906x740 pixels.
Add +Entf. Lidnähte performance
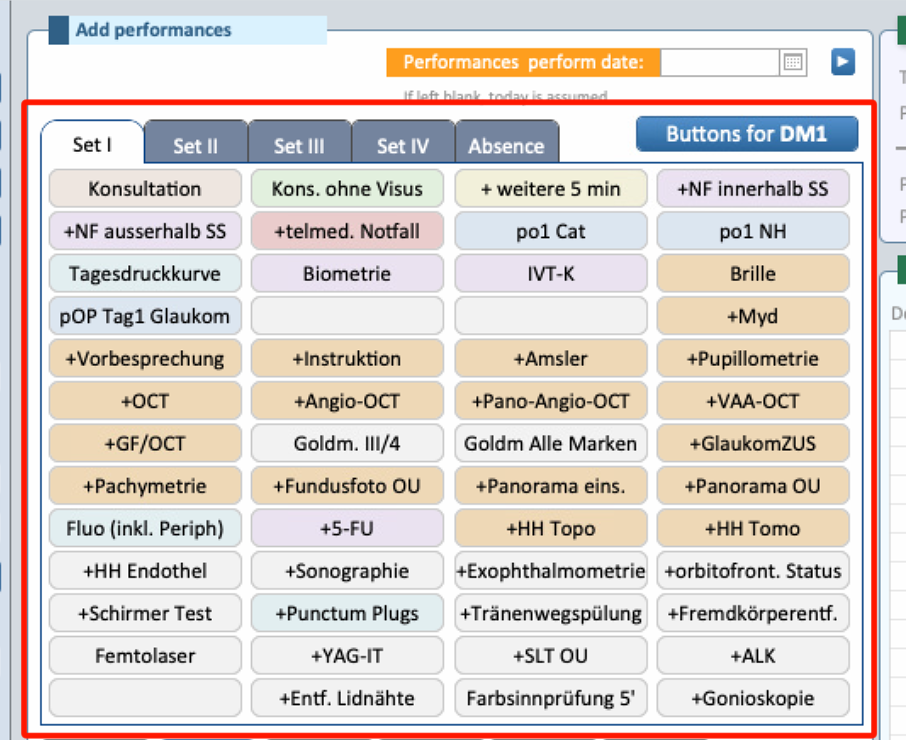[347, 698]
